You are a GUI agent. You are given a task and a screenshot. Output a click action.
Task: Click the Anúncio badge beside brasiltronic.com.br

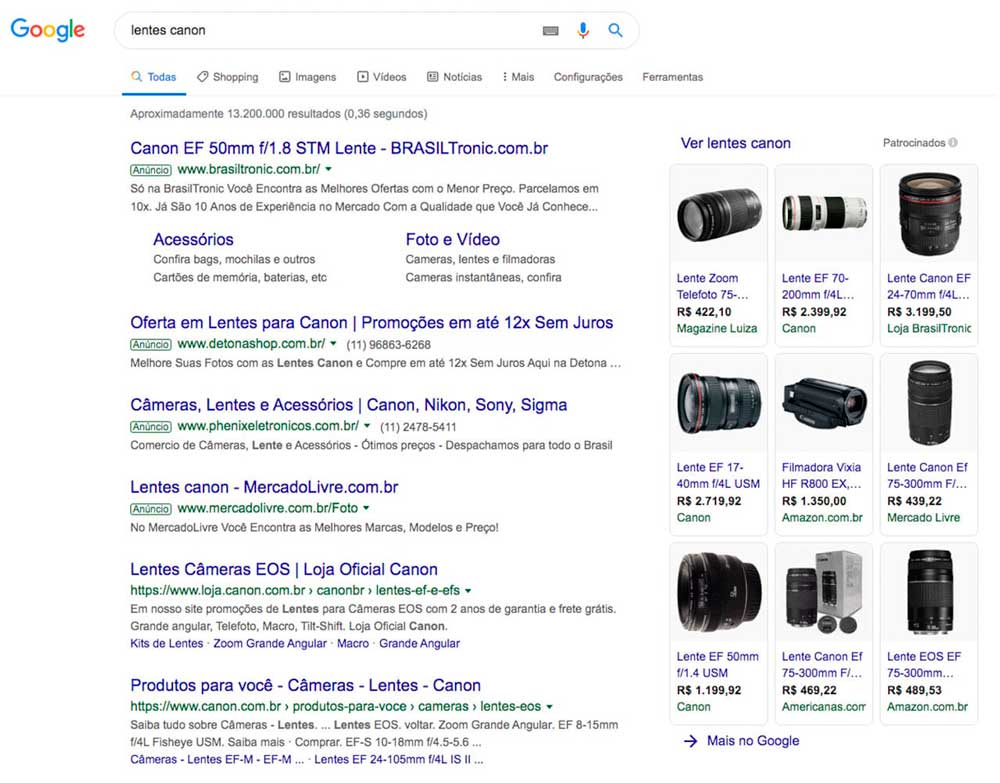[151, 170]
